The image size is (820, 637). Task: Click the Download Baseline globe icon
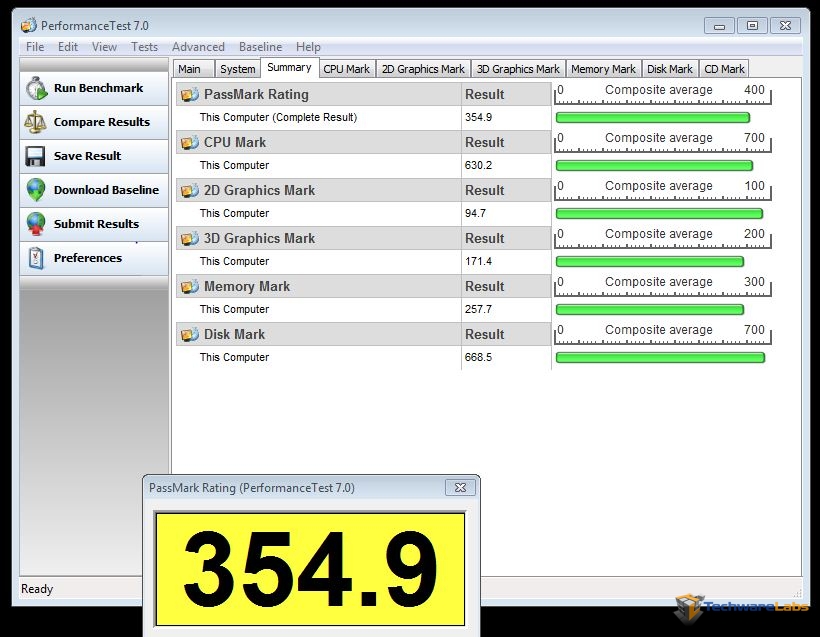pos(36,190)
